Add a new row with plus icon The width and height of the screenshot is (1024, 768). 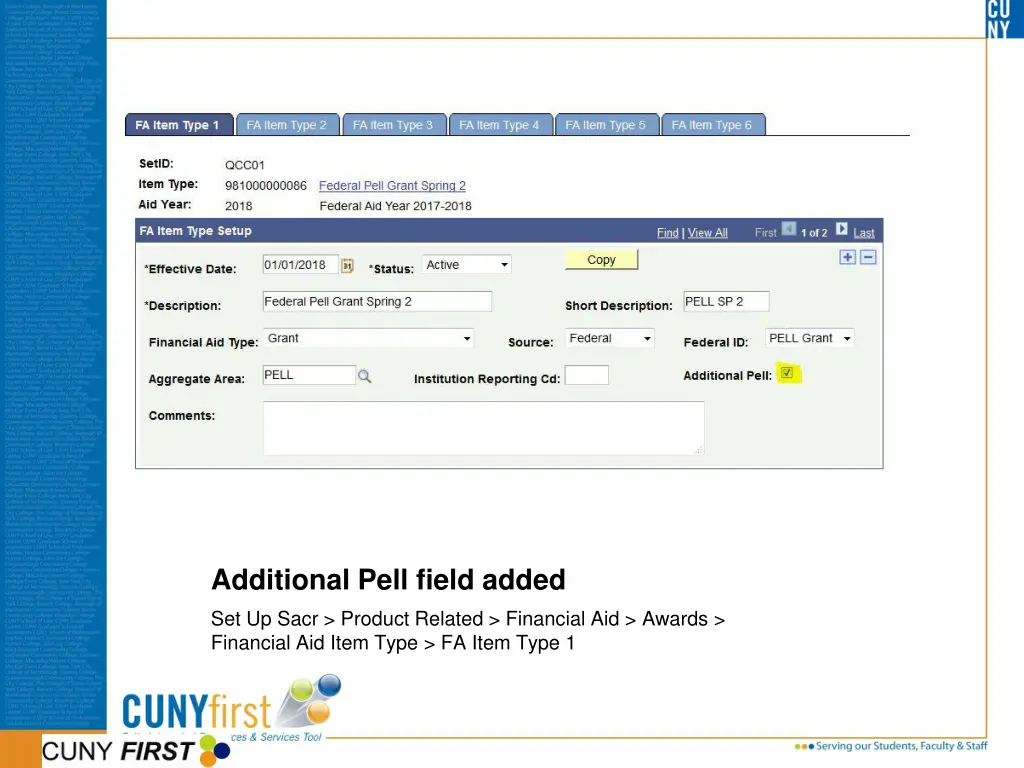point(848,257)
